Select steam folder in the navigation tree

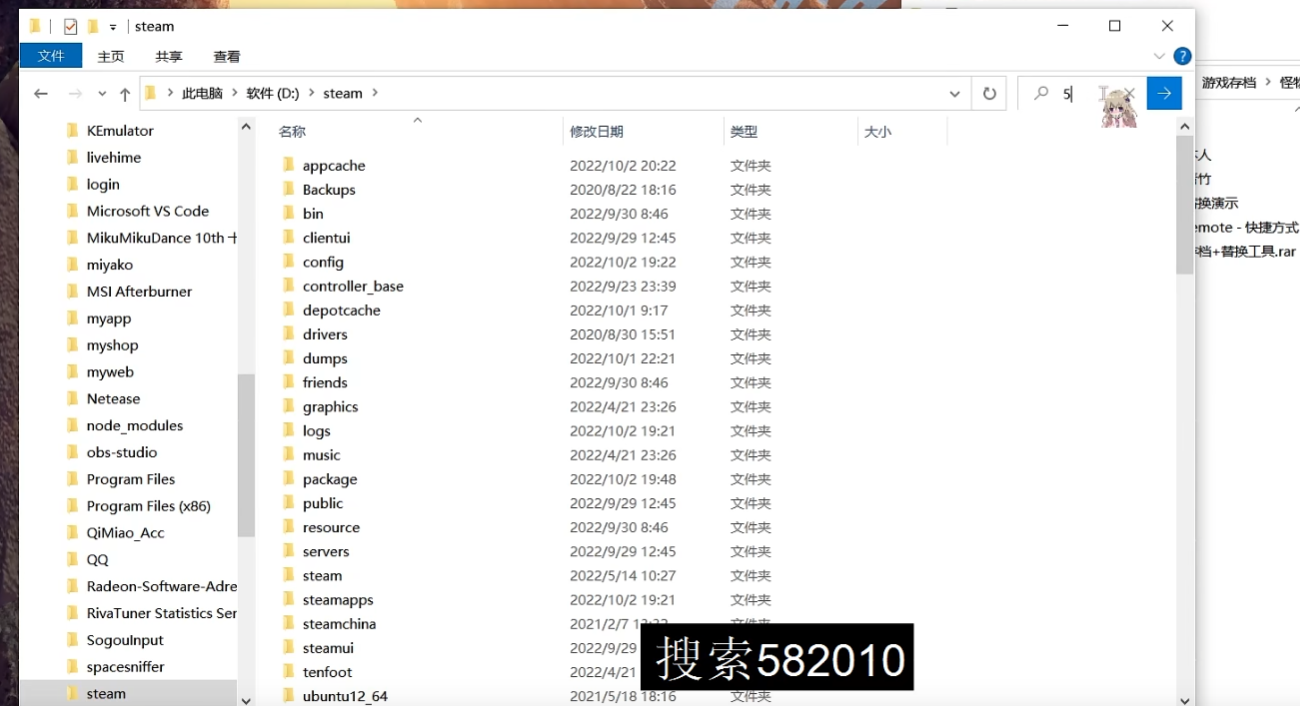(106, 693)
